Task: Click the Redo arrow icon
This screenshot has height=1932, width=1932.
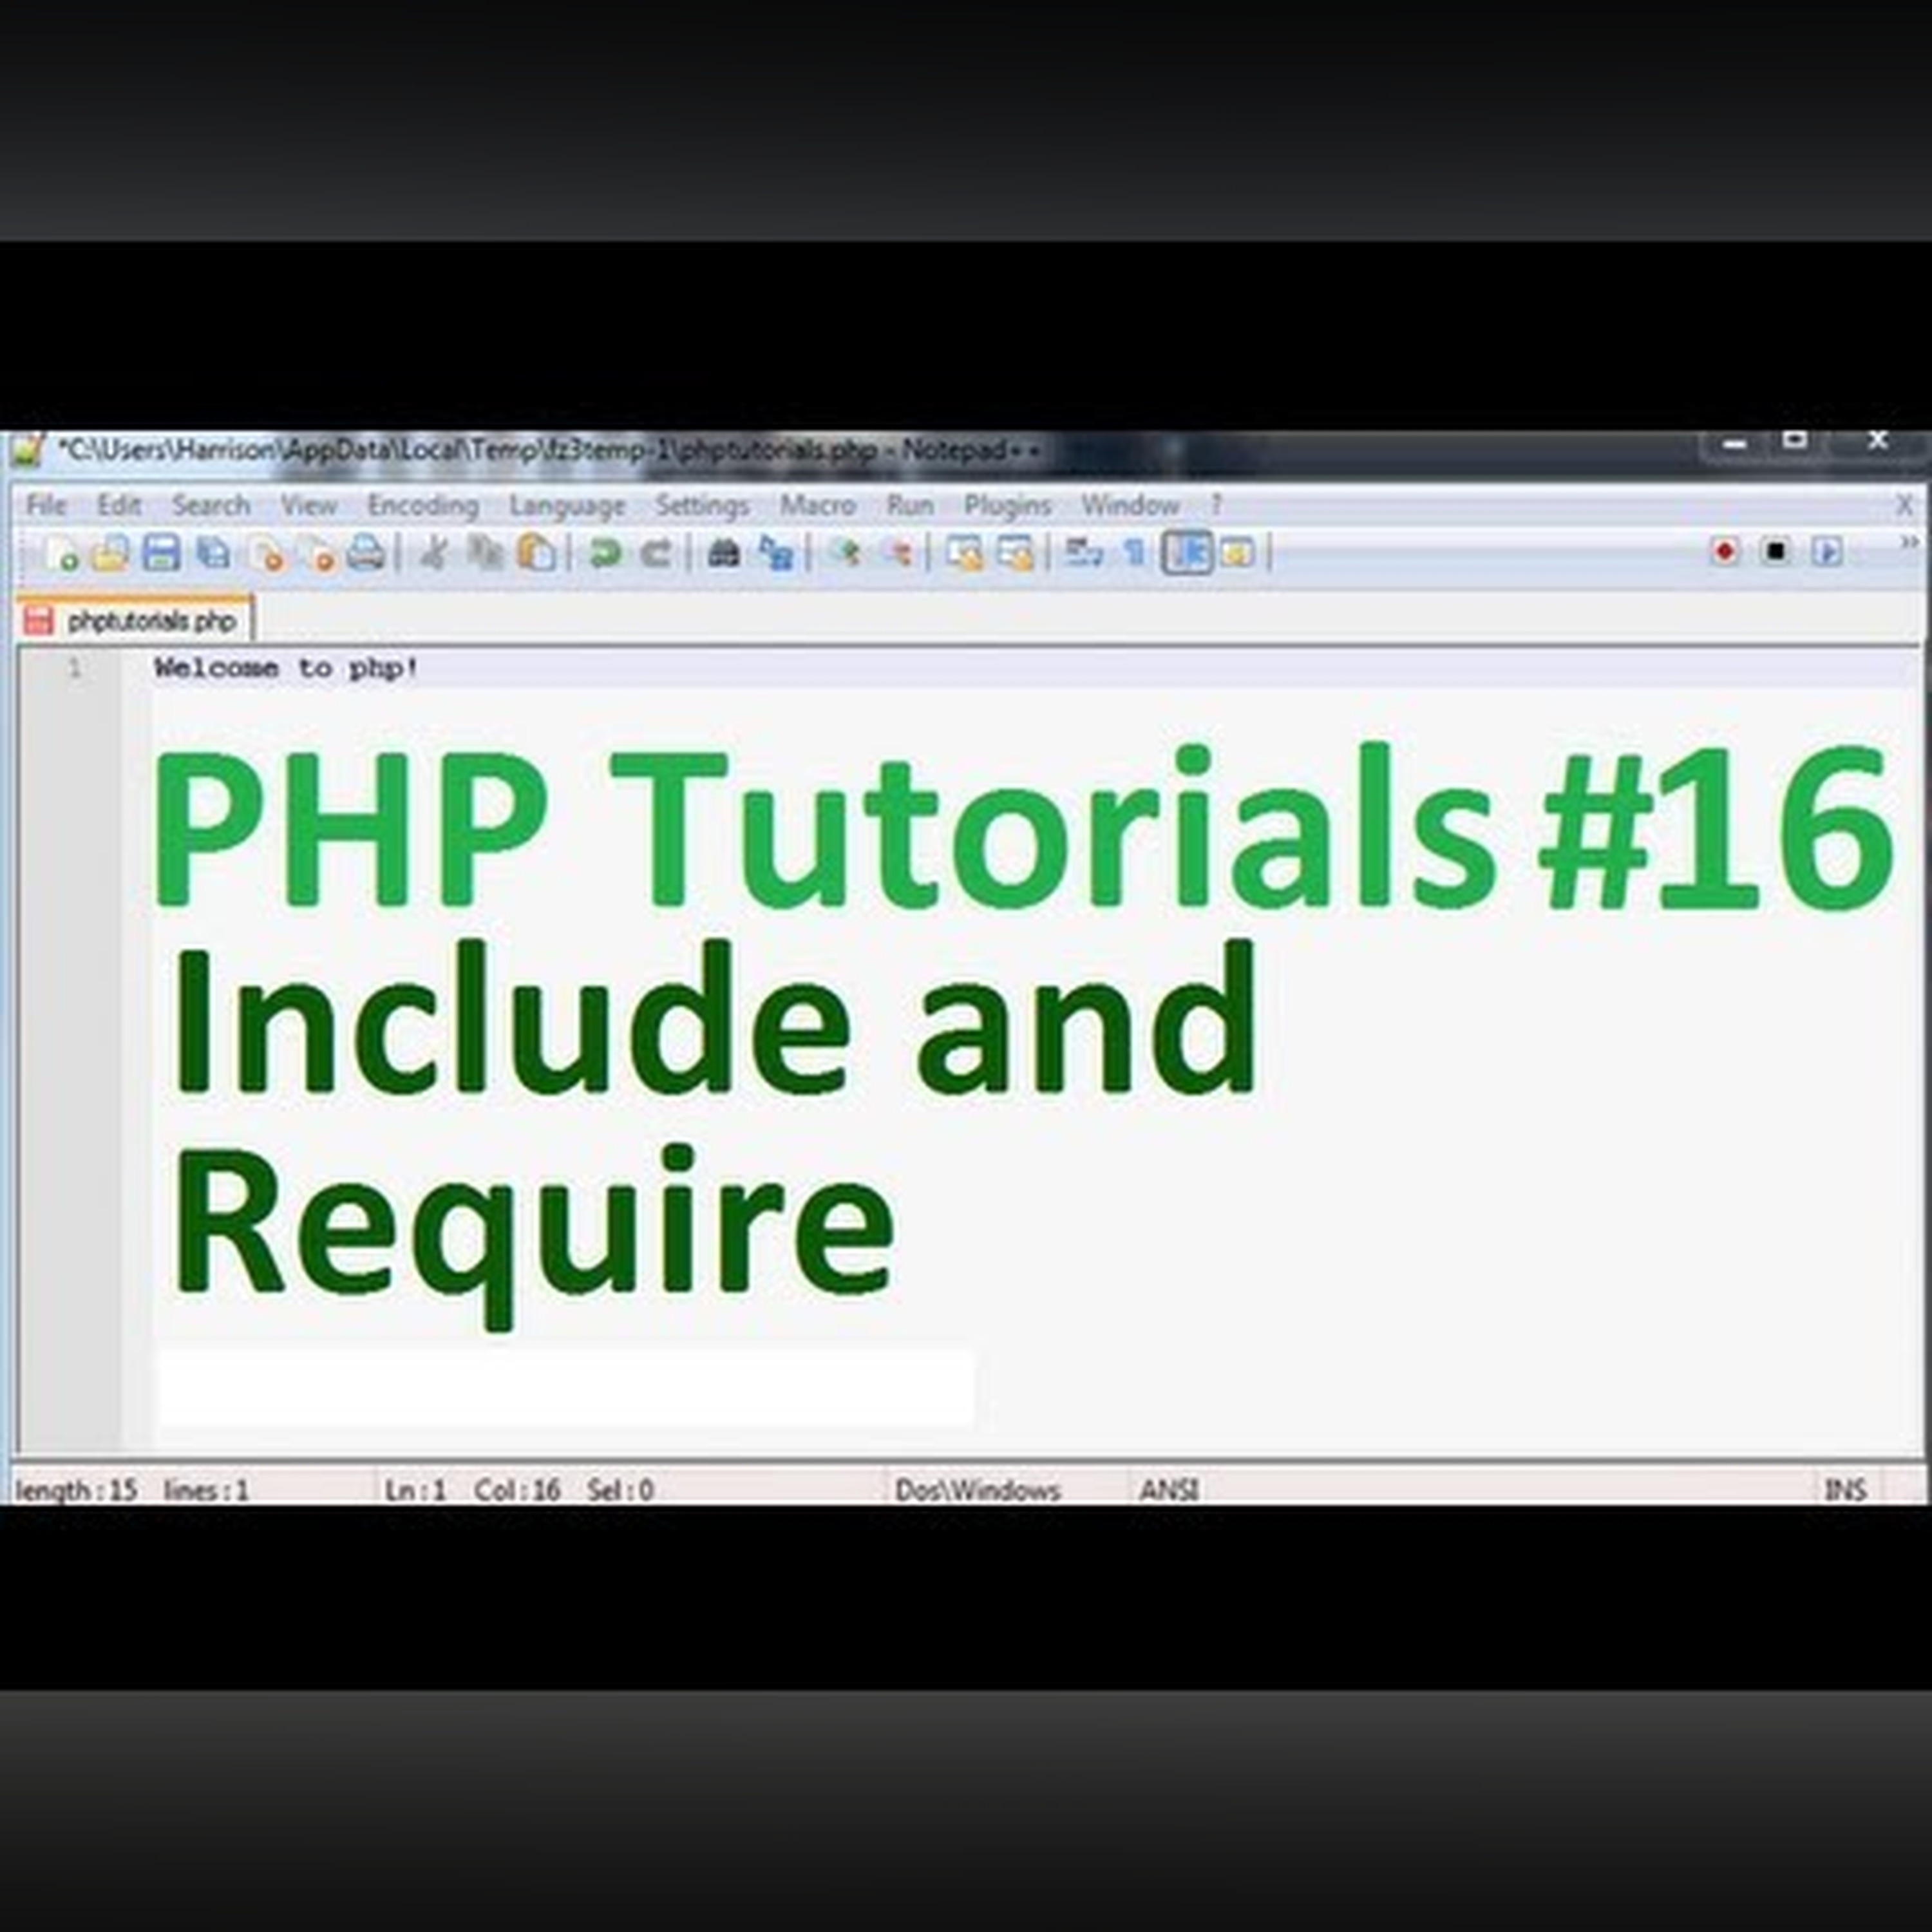Action: [656, 553]
